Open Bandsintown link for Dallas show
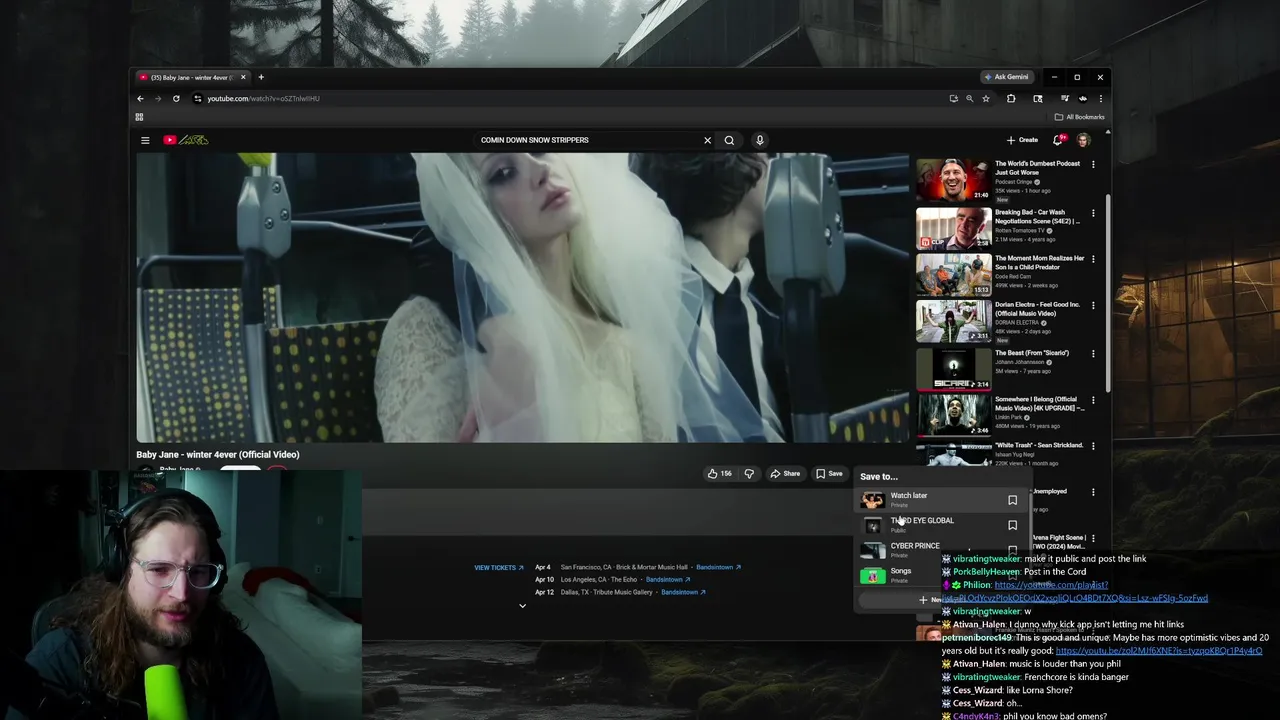Viewport: 1280px width, 720px height. coord(683,592)
